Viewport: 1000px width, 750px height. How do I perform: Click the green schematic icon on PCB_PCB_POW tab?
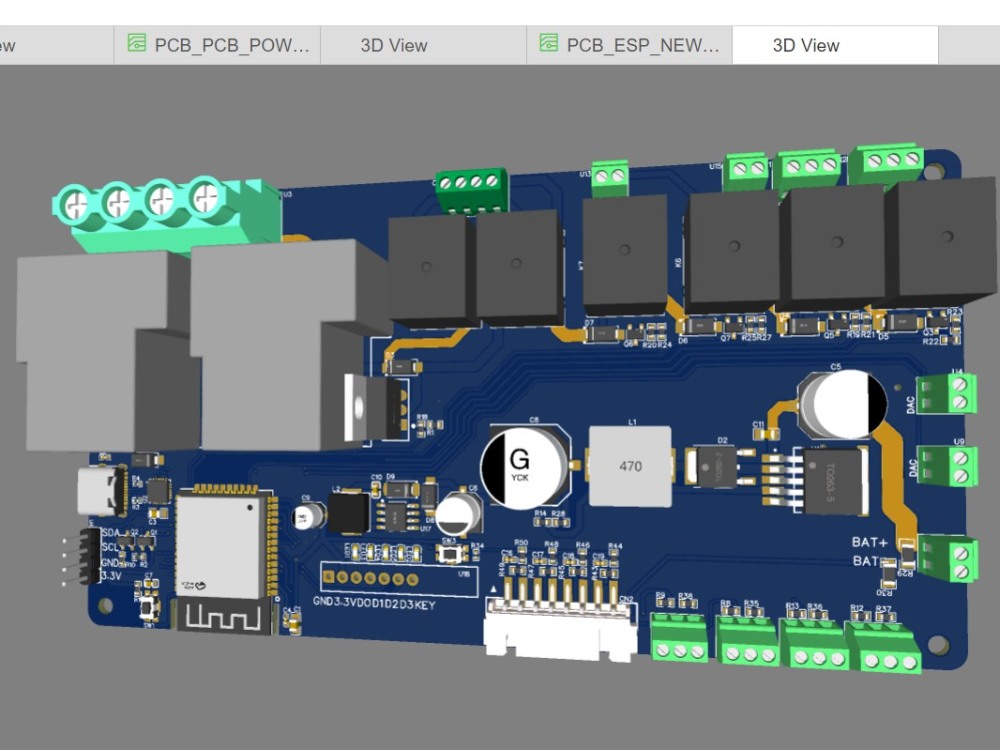[136, 44]
